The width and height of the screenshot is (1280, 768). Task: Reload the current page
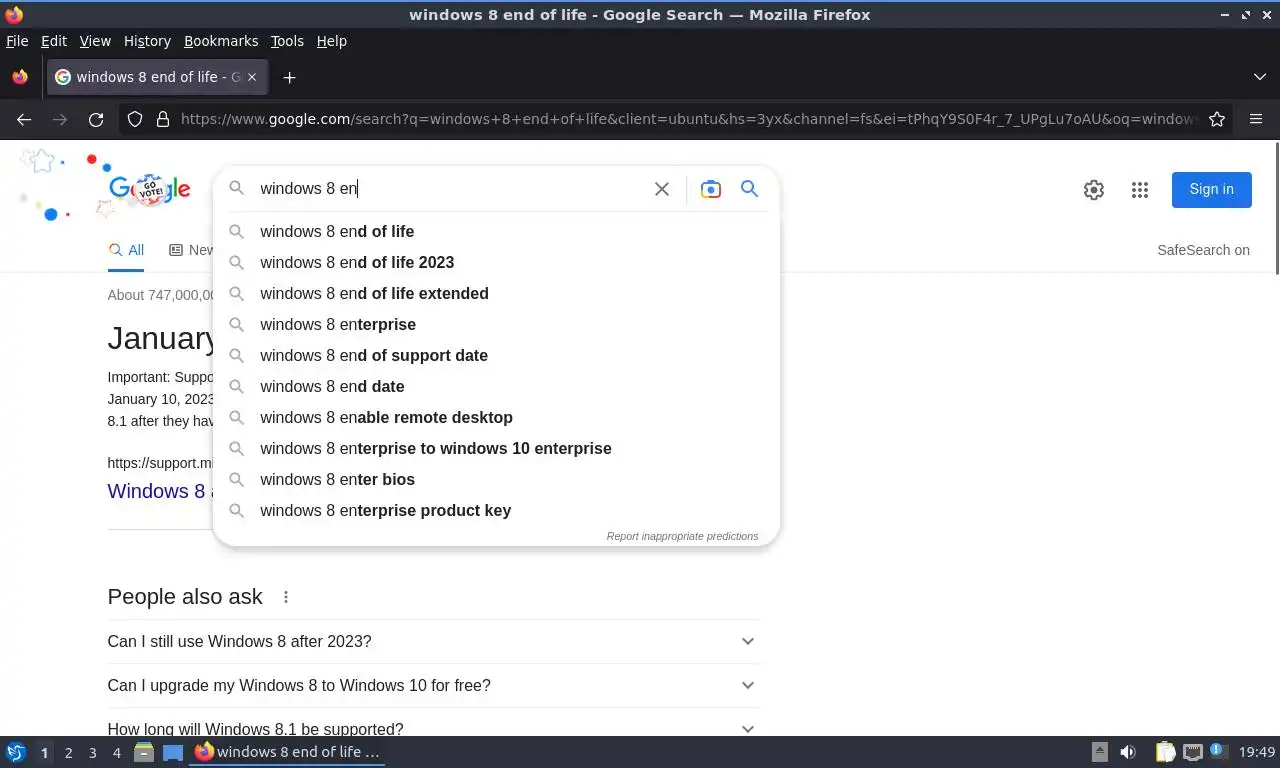coord(96,119)
